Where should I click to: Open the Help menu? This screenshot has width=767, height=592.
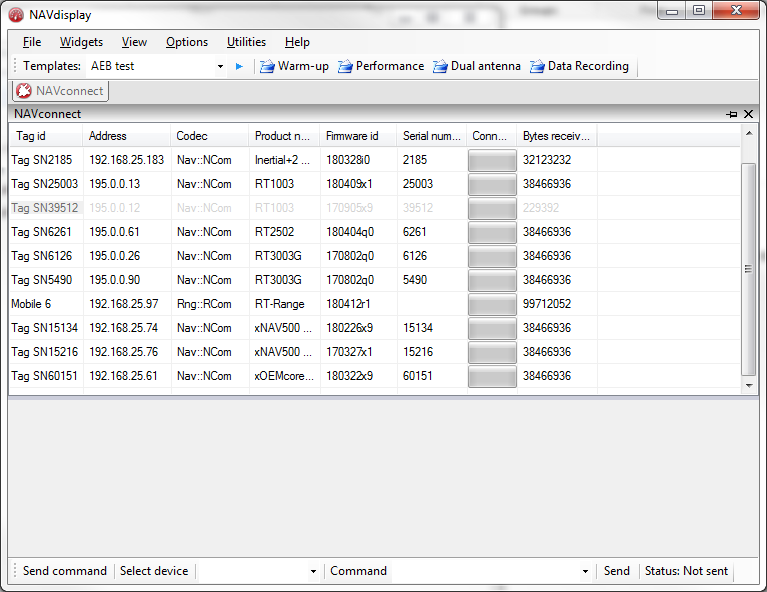(x=297, y=42)
